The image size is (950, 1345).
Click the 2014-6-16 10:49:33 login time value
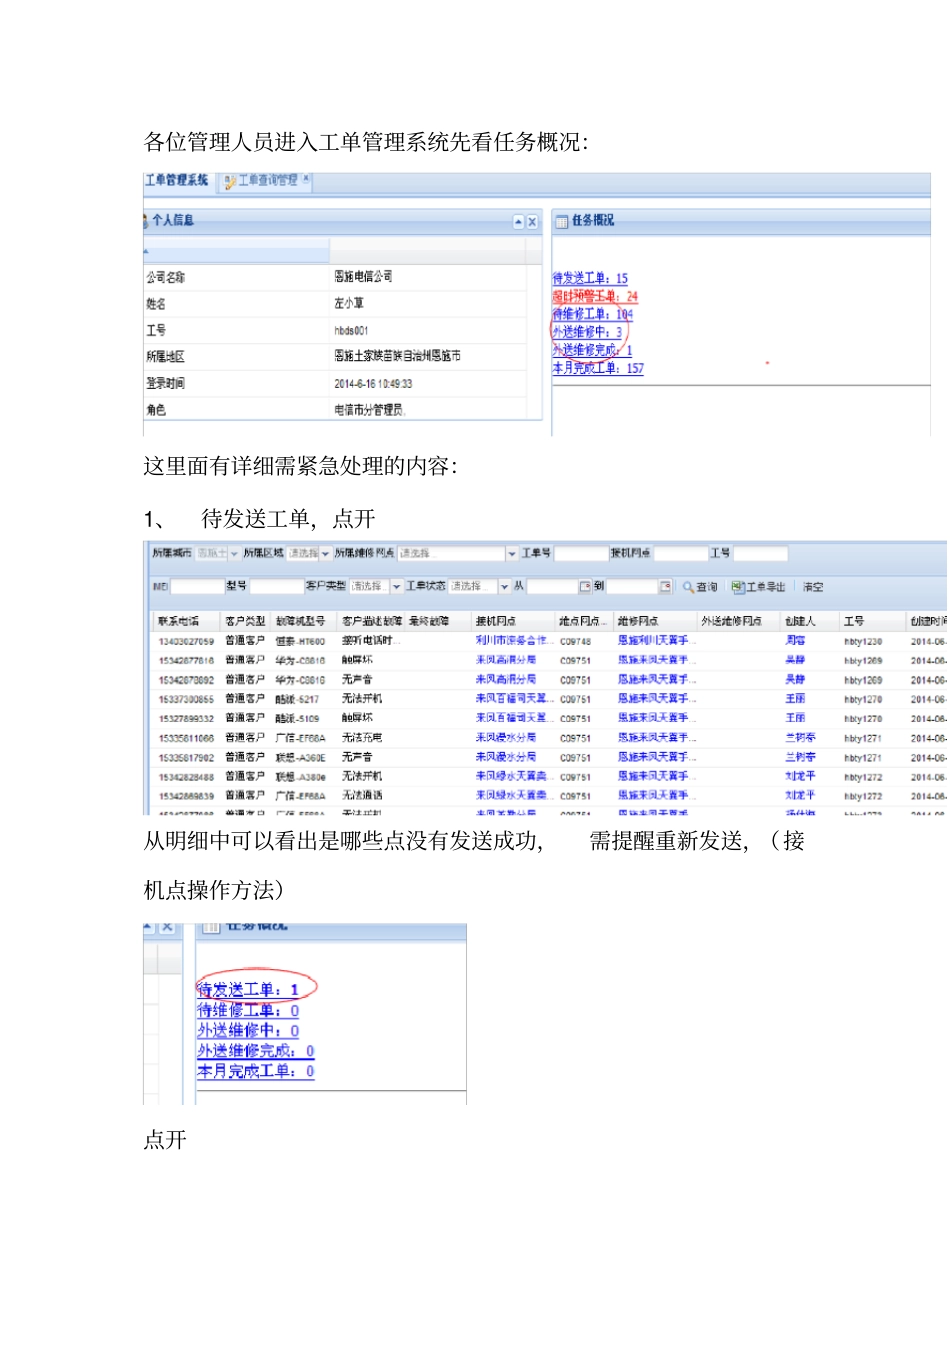coord(373,384)
